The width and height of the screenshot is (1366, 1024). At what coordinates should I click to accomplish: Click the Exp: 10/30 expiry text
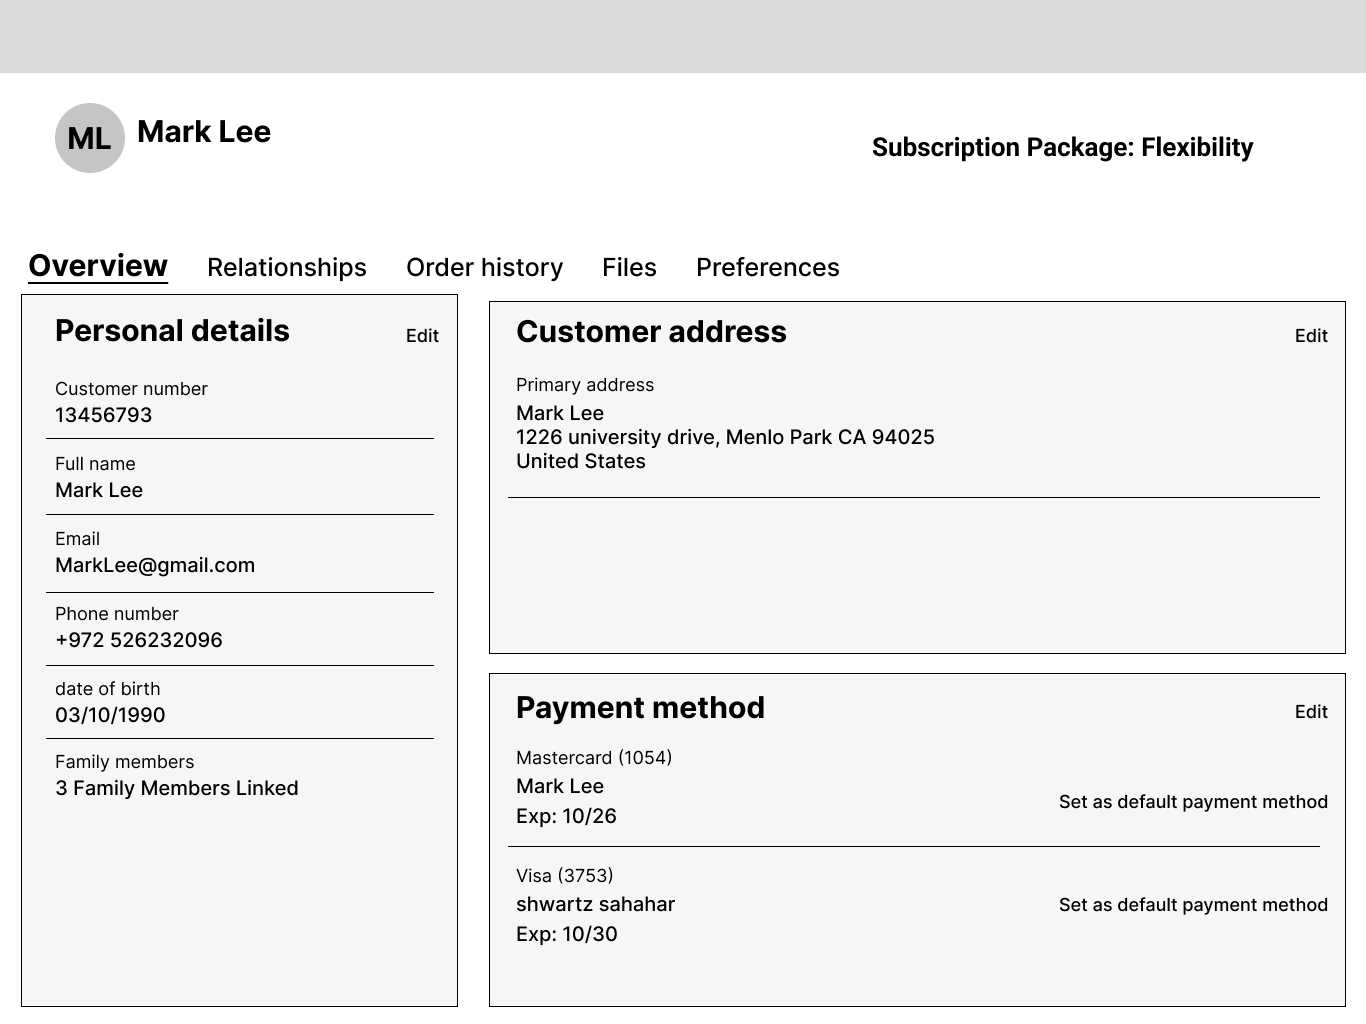[x=567, y=934]
